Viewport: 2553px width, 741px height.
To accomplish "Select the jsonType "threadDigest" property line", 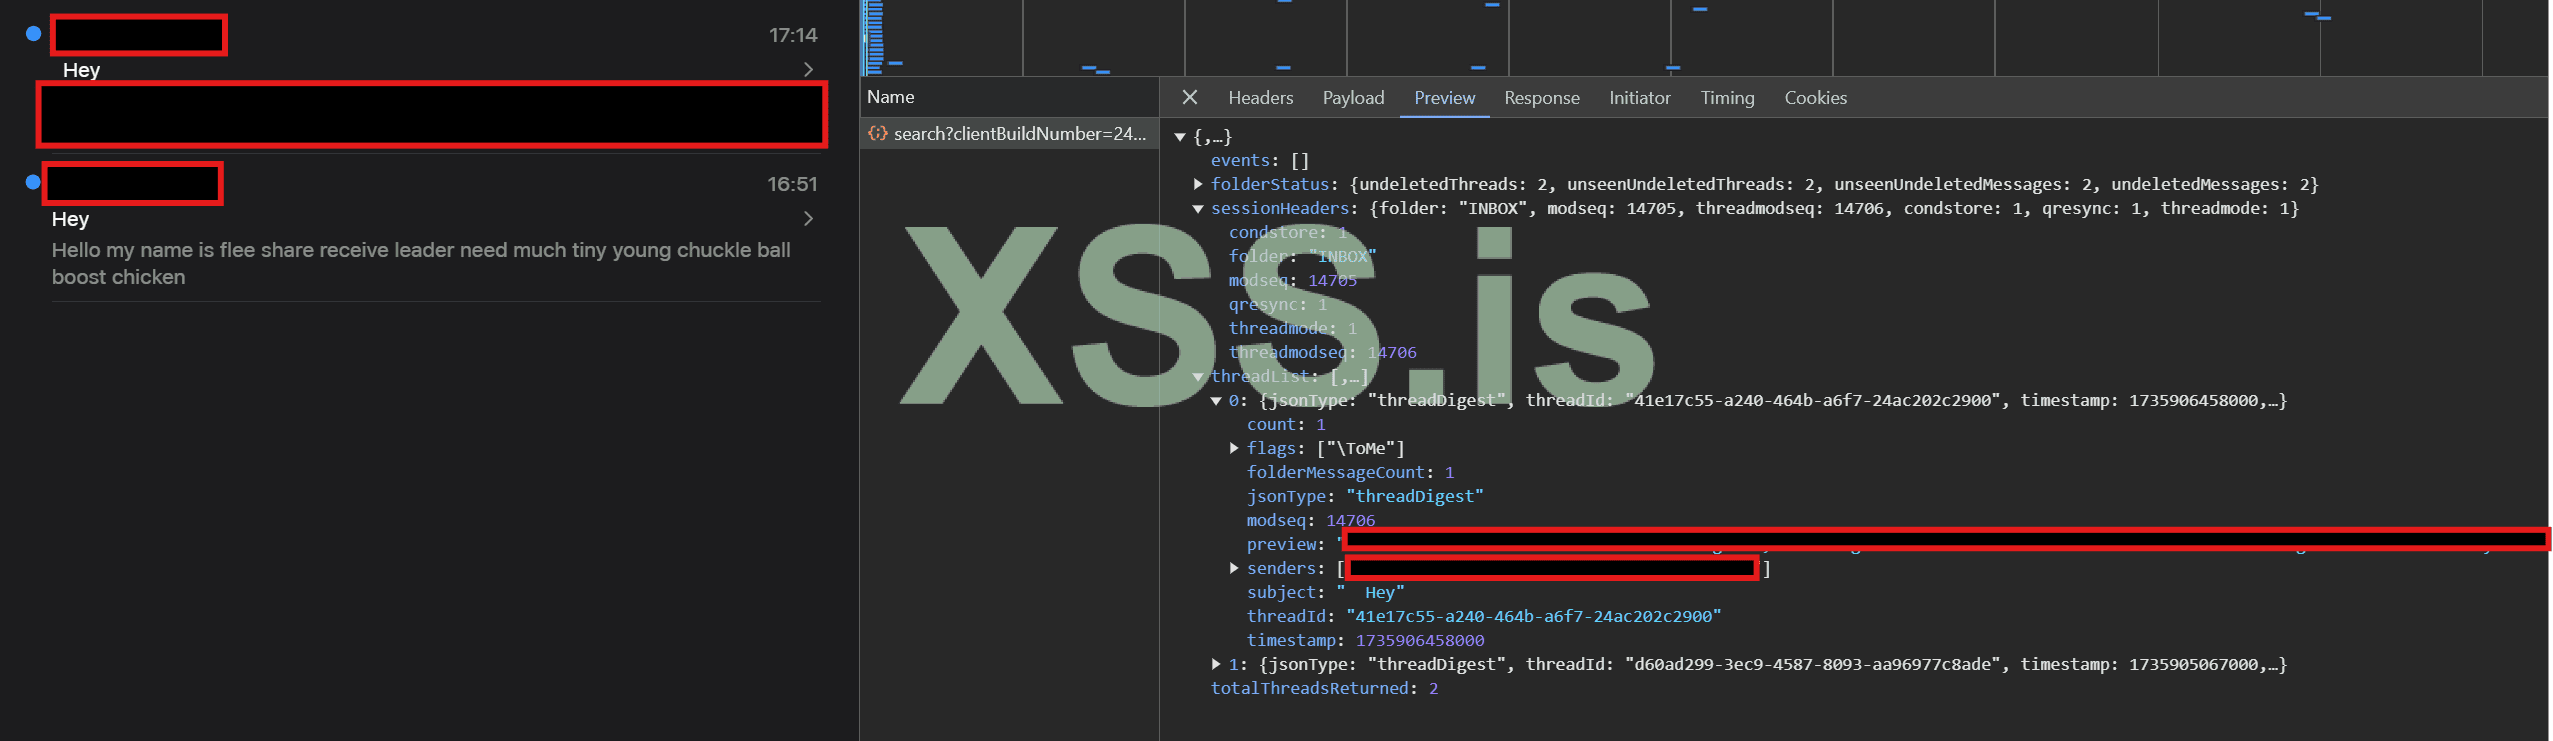I will pos(1365,496).
